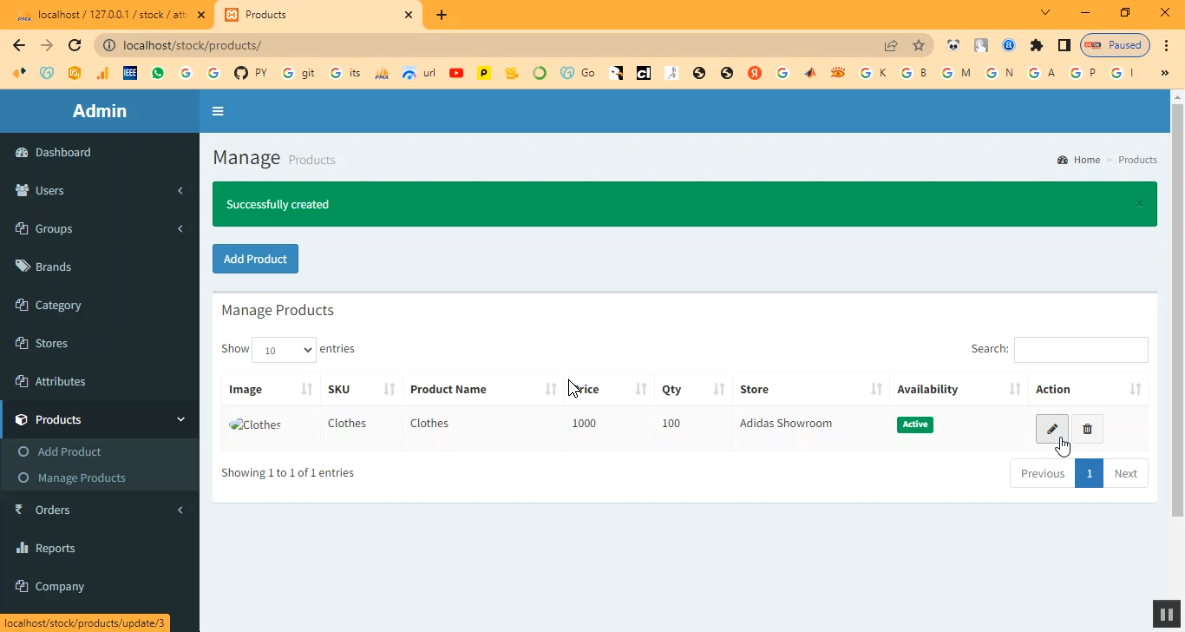Expand the Users sidebar menu
Image resolution: width=1185 pixels, height=632 pixels.
pyautogui.click(x=99, y=190)
